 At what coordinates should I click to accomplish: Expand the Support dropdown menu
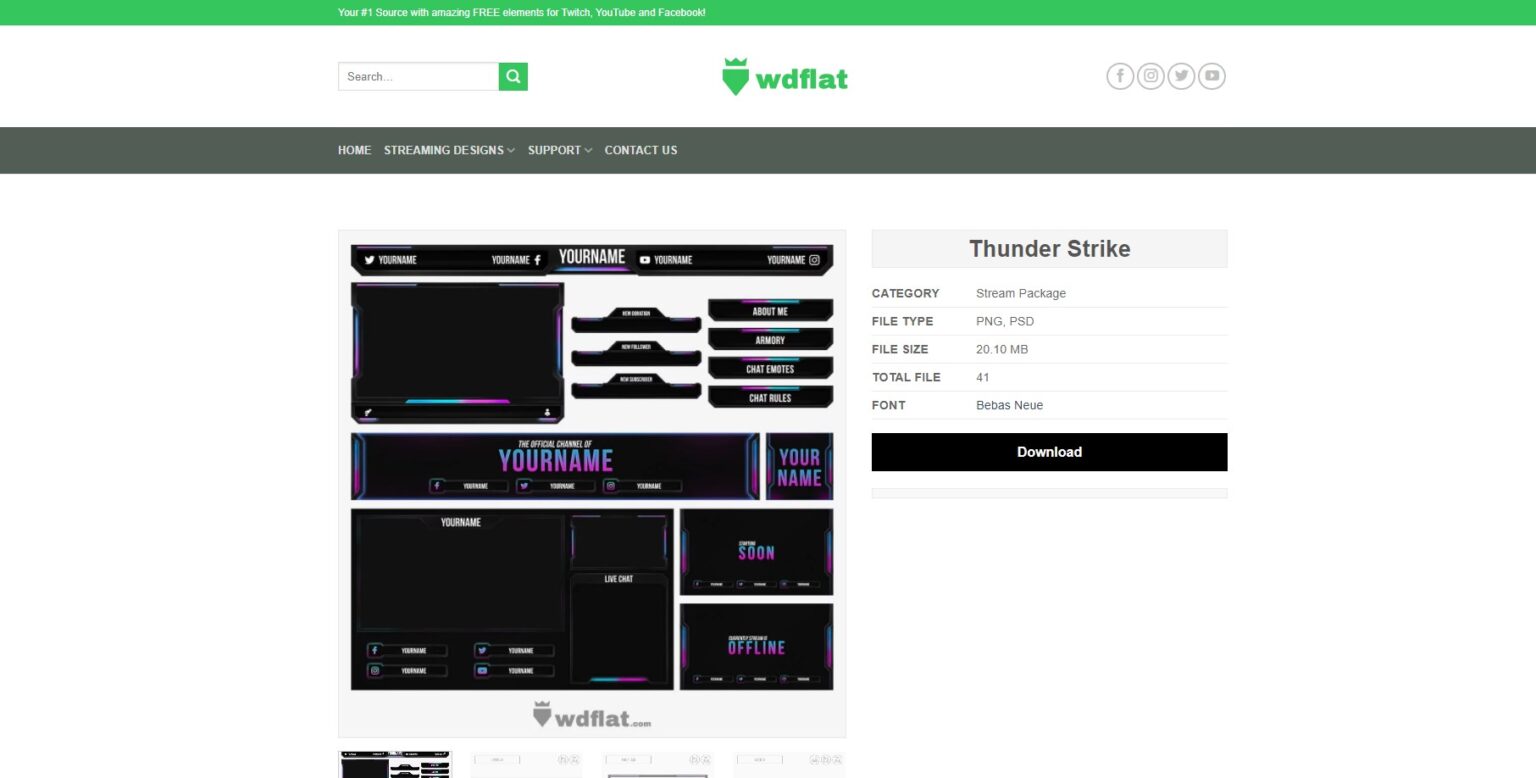point(560,150)
